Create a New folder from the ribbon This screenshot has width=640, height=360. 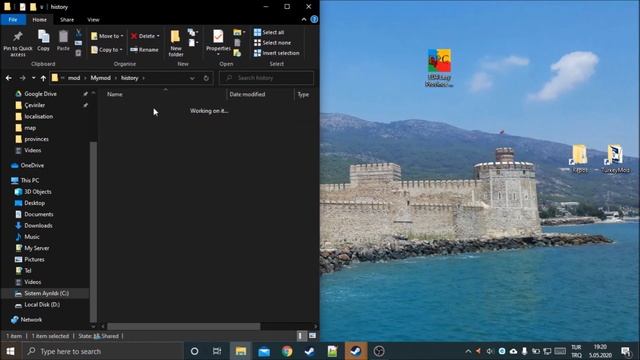176,43
